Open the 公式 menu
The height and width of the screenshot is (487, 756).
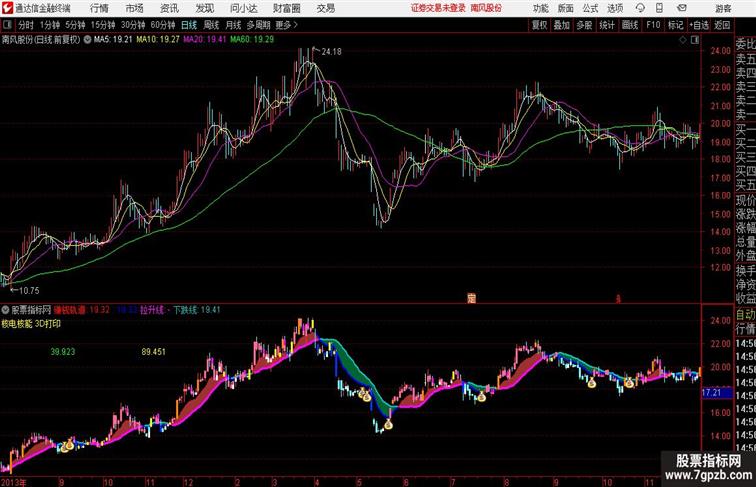coord(590,8)
